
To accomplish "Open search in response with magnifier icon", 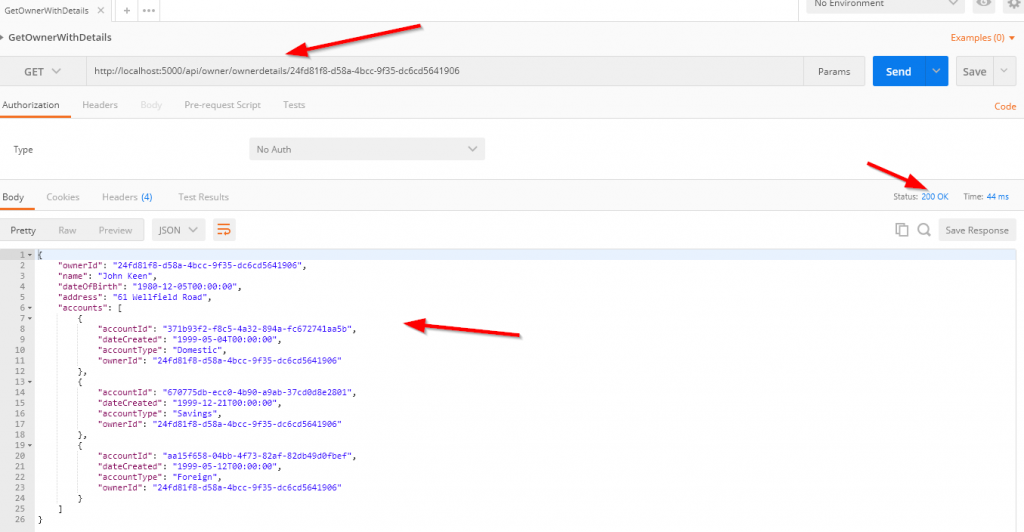I will pos(923,230).
